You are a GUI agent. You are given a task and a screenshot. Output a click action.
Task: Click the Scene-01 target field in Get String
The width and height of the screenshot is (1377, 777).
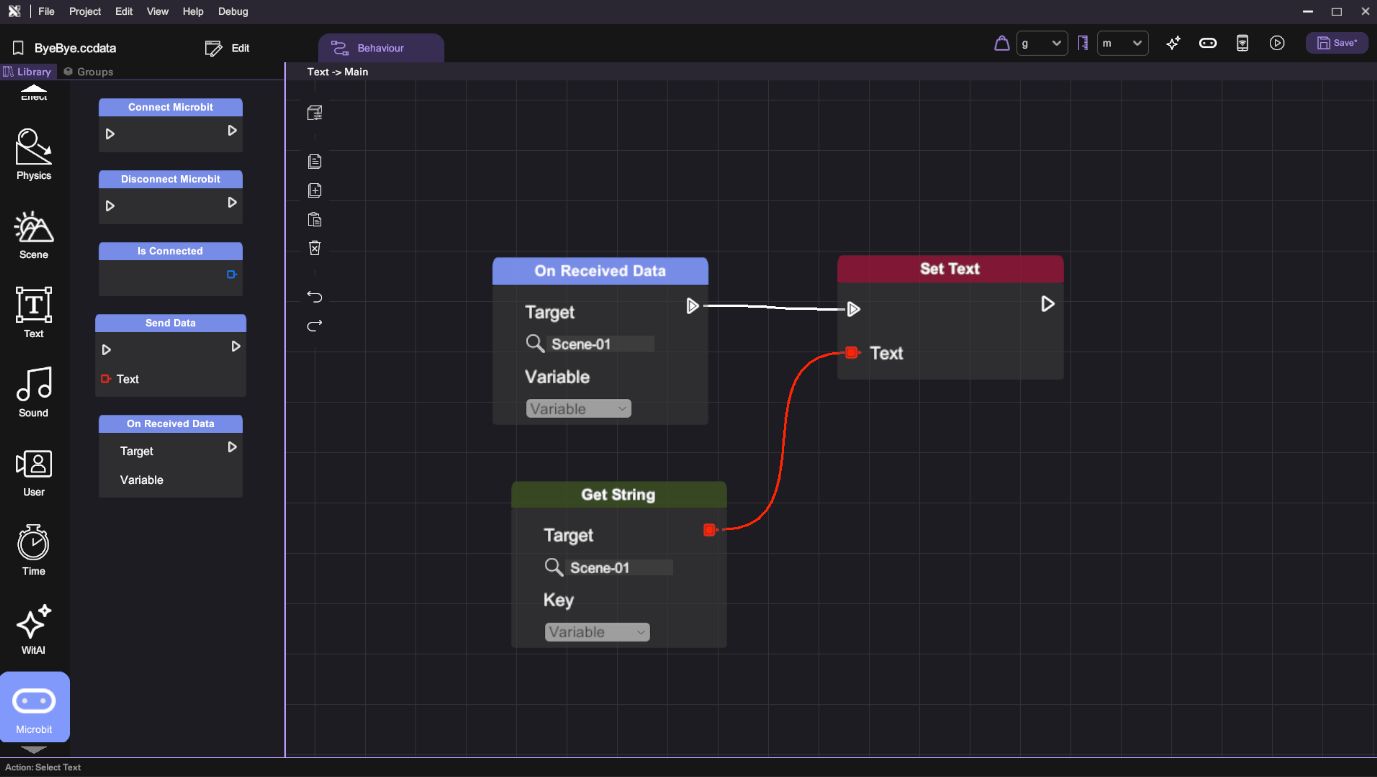pyautogui.click(x=619, y=567)
